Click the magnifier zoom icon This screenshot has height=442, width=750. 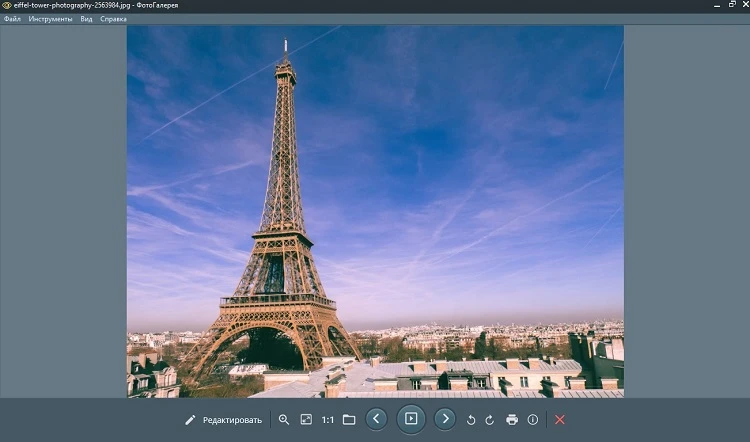pos(284,420)
